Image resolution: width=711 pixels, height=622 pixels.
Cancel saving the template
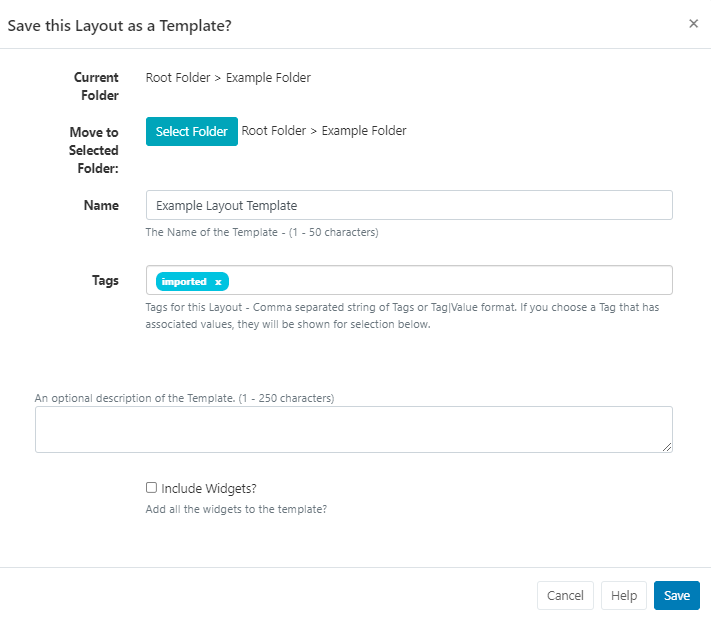[565, 595]
